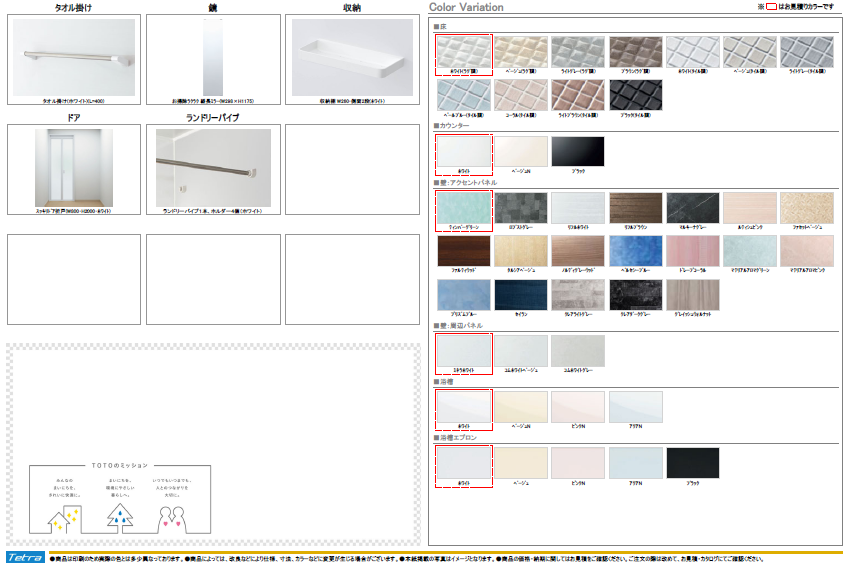Pick the black counter (カウンター) color swatch
The height and width of the screenshot is (564, 848).
[x=578, y=153]
